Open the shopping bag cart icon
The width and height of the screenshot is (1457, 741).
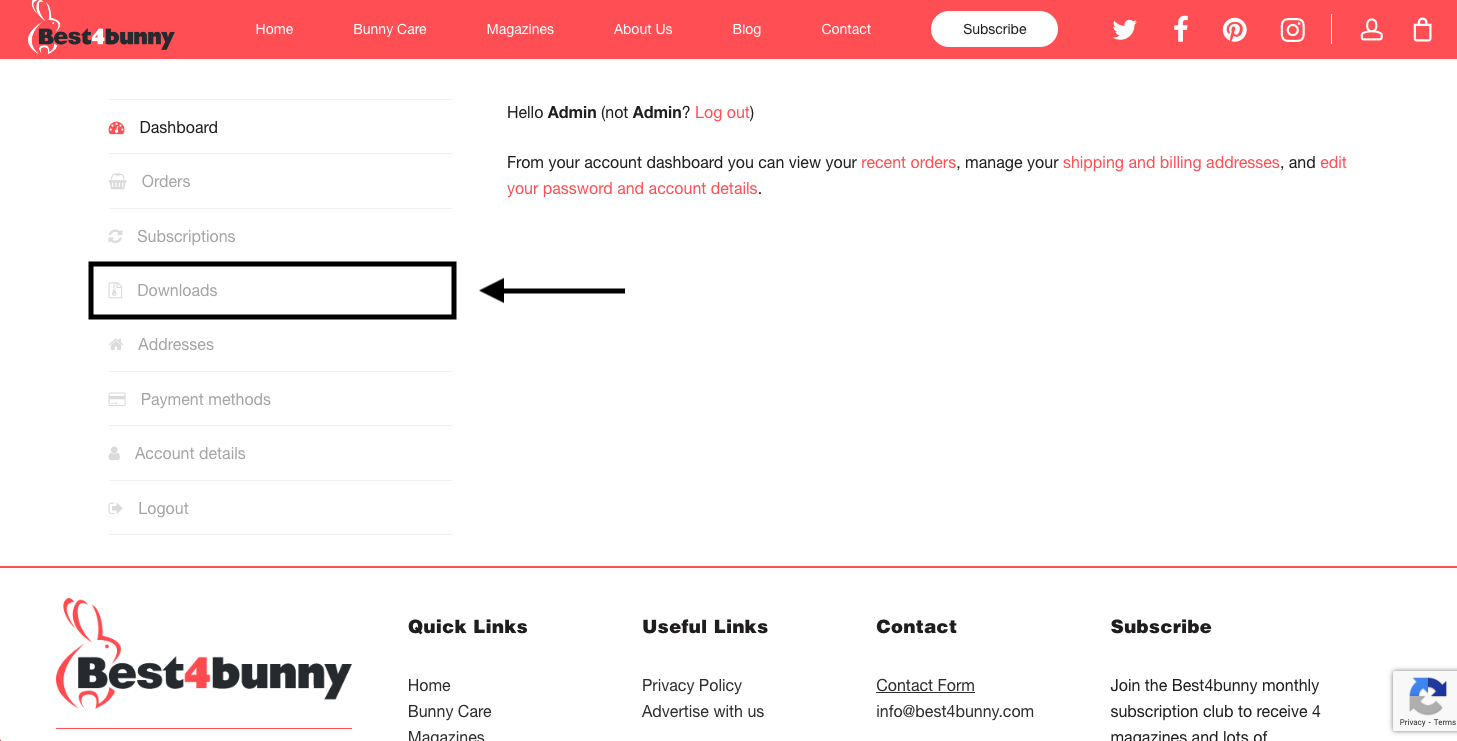1422,30
